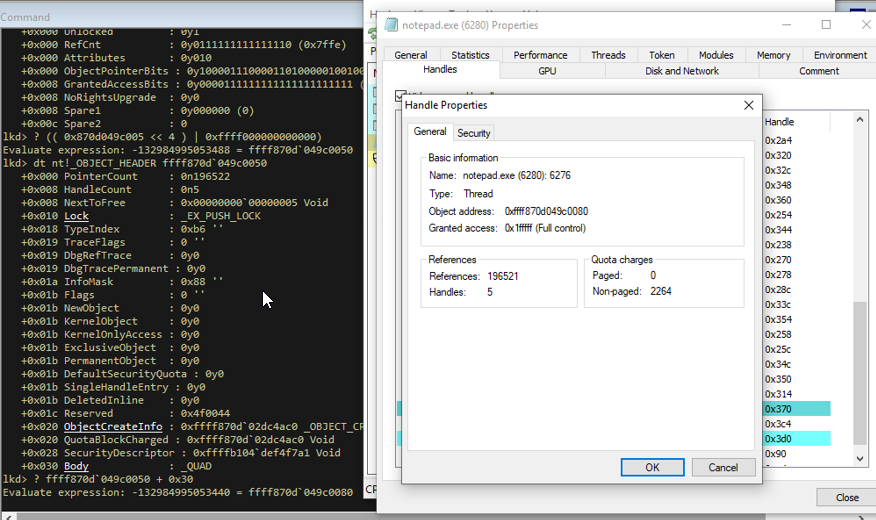876x520 pixels.
Task: Click the handle list scroll-up arrow
Action: (860, 120)
